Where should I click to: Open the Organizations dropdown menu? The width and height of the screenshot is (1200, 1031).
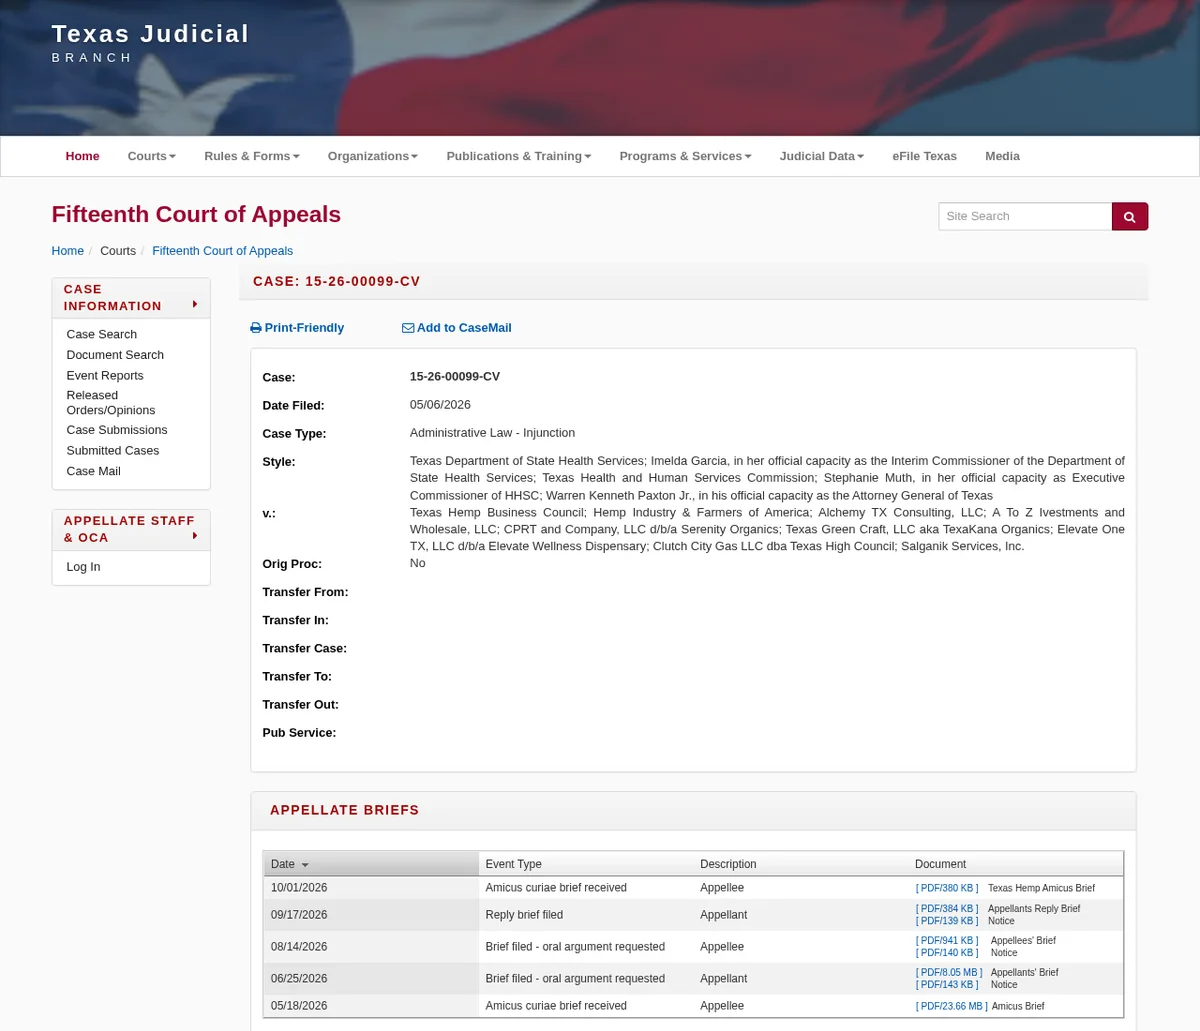tap(373, 156)
